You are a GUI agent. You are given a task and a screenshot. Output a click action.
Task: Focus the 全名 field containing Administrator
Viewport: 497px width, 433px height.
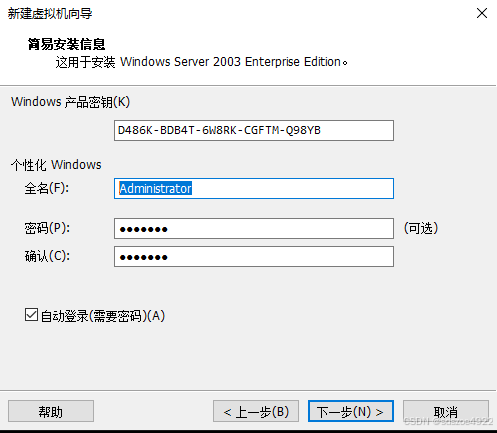pyautogui.click(x=254, y=188)
